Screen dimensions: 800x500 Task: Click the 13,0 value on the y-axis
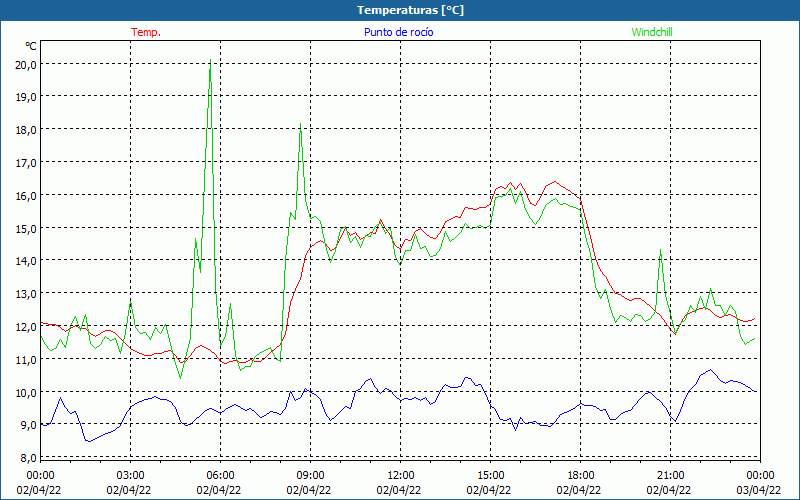tap(27, 294)
